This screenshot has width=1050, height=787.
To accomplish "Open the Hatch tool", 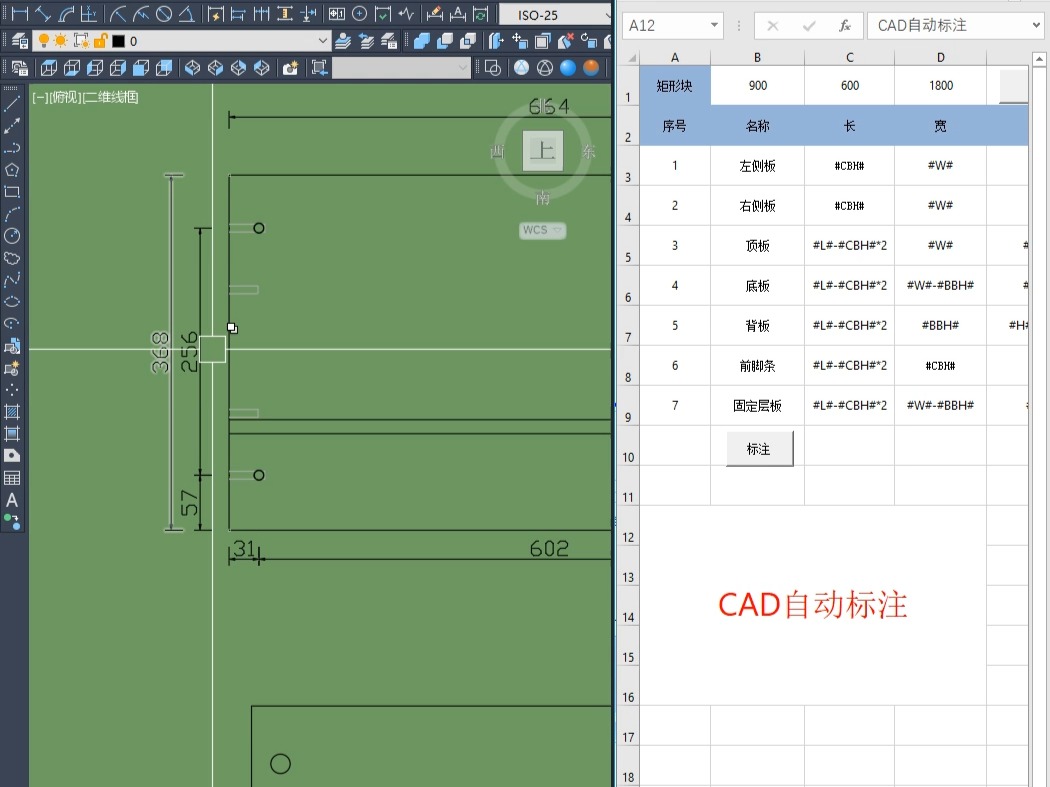I will click(12, 412).
